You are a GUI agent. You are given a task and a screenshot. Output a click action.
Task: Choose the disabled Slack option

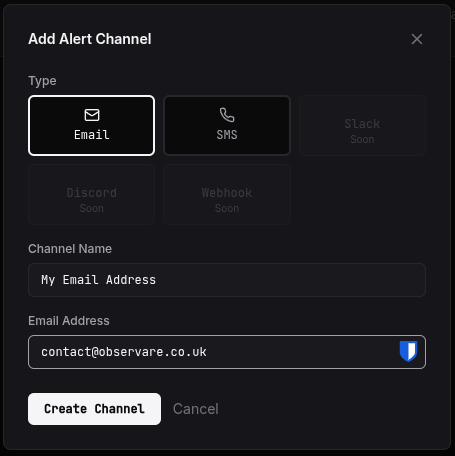(x=362, y=125)
